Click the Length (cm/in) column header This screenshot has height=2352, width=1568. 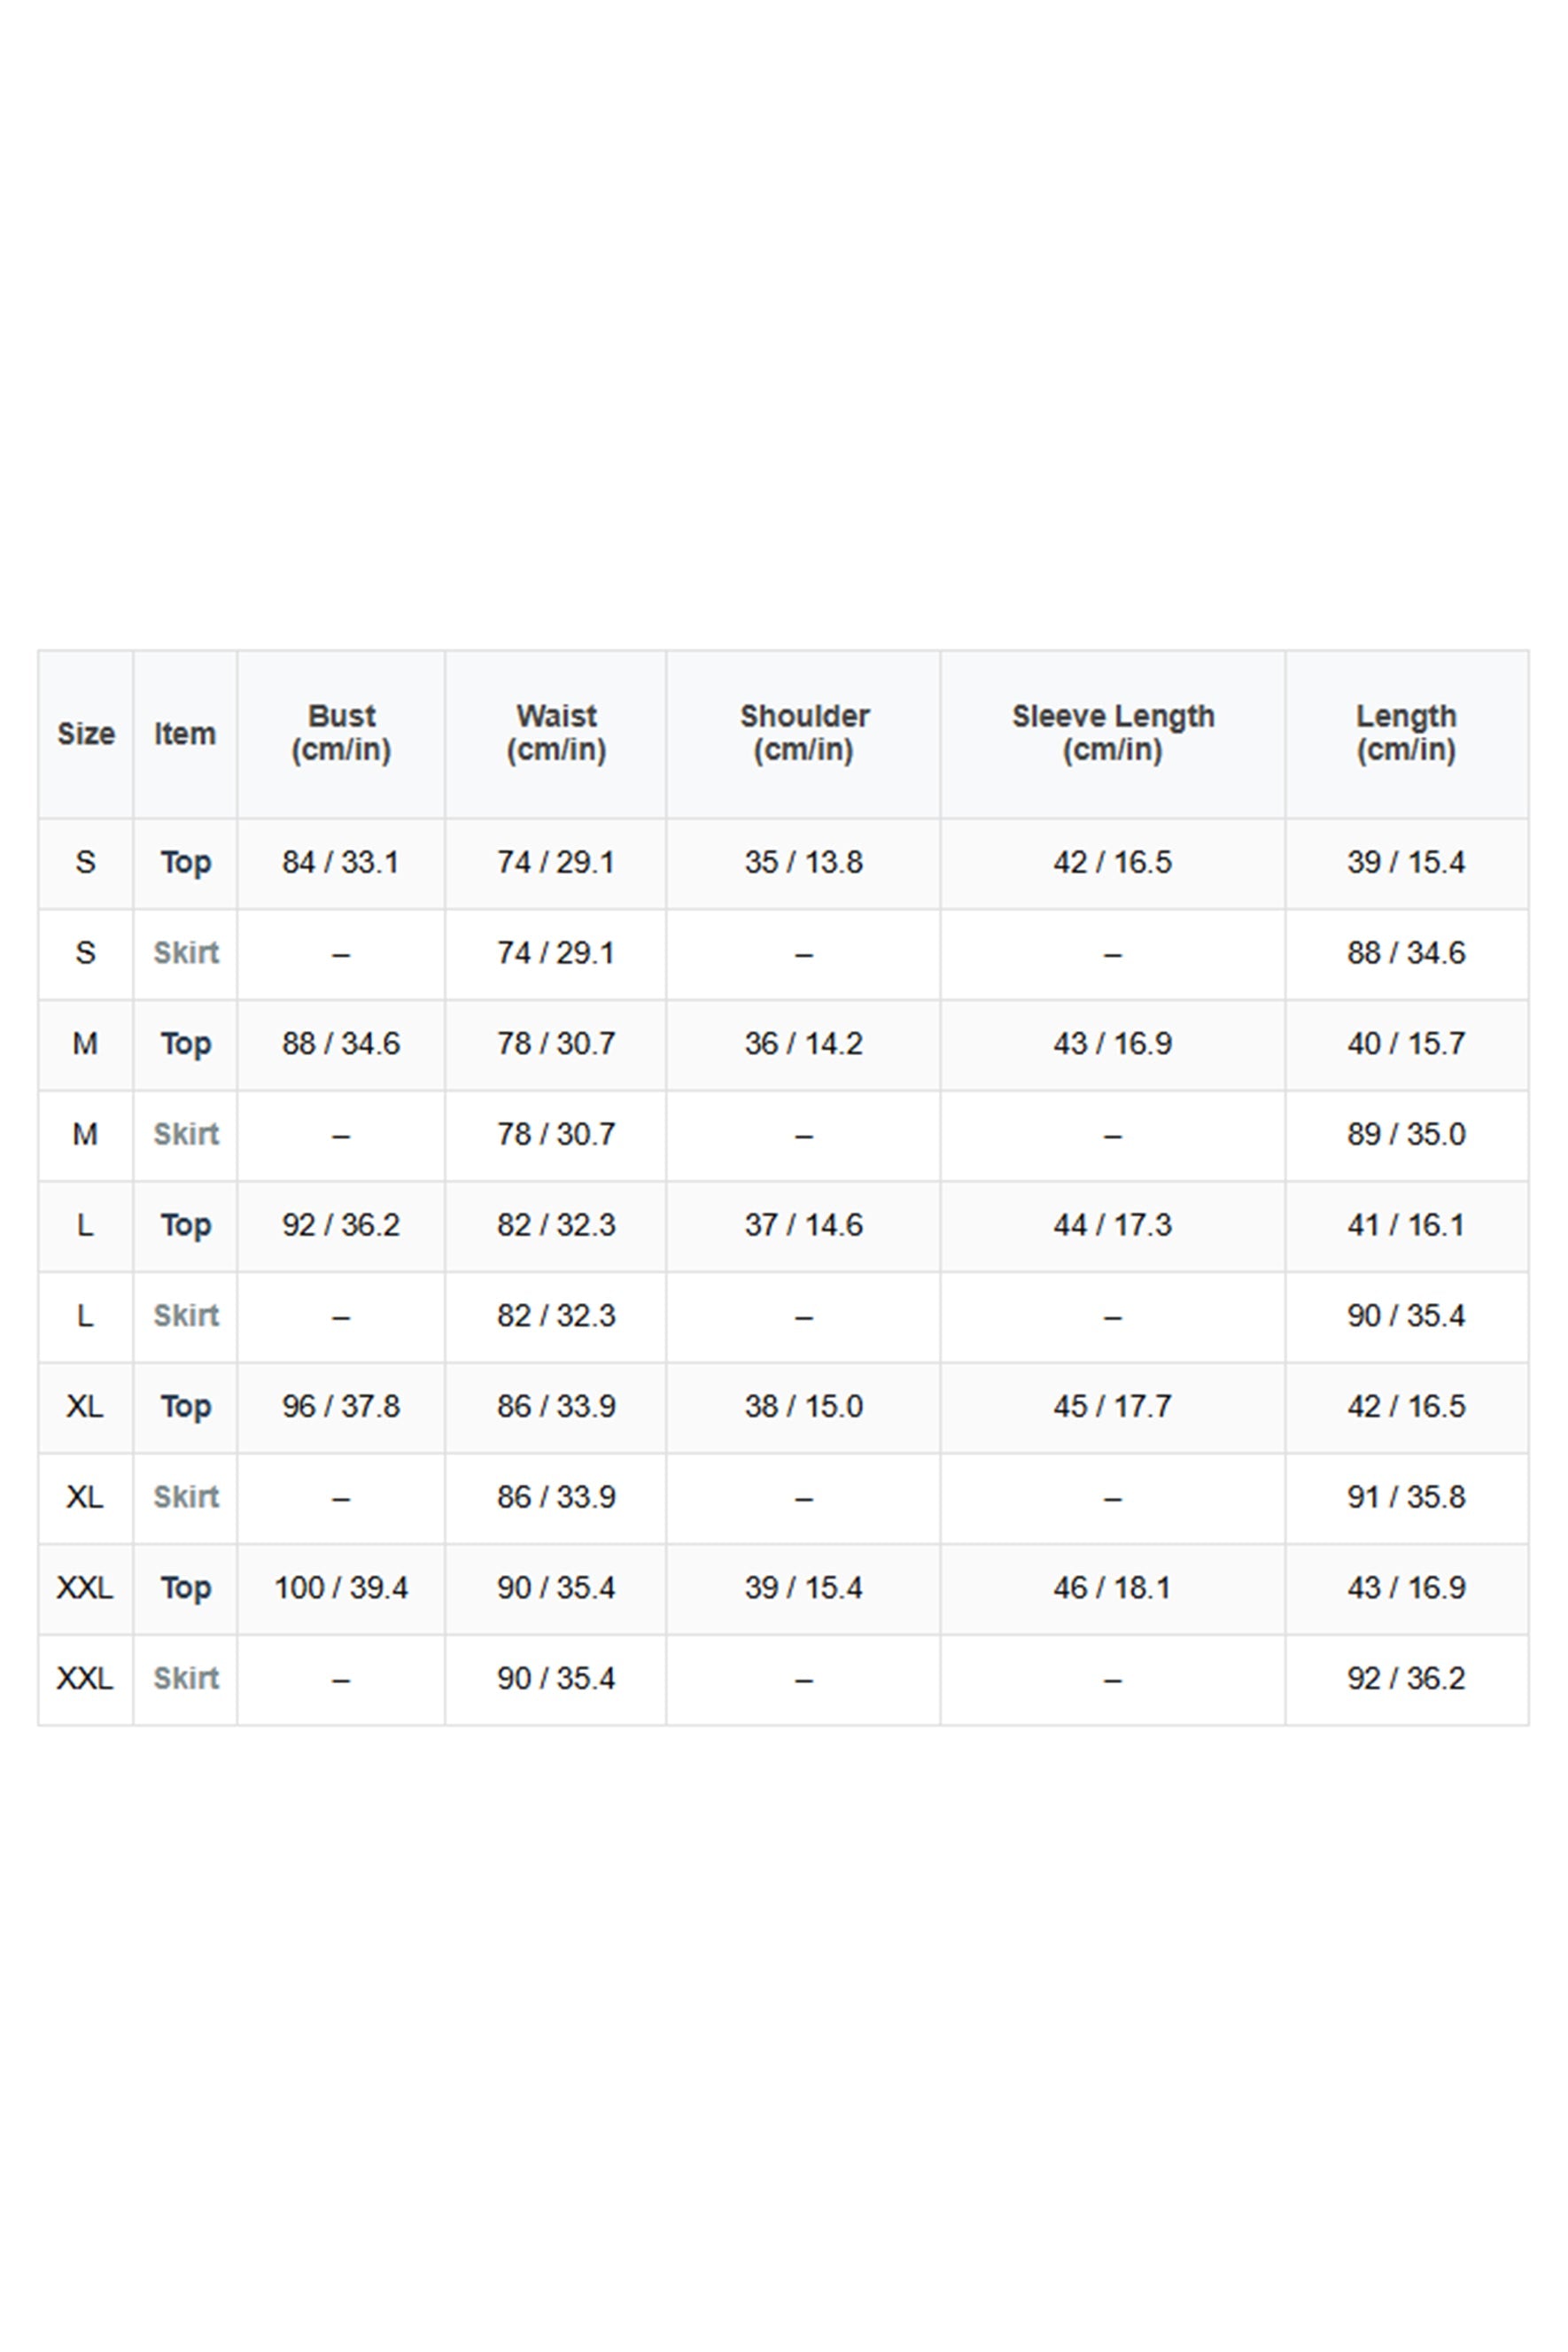pyautogui.click(x=1406, y=733)
